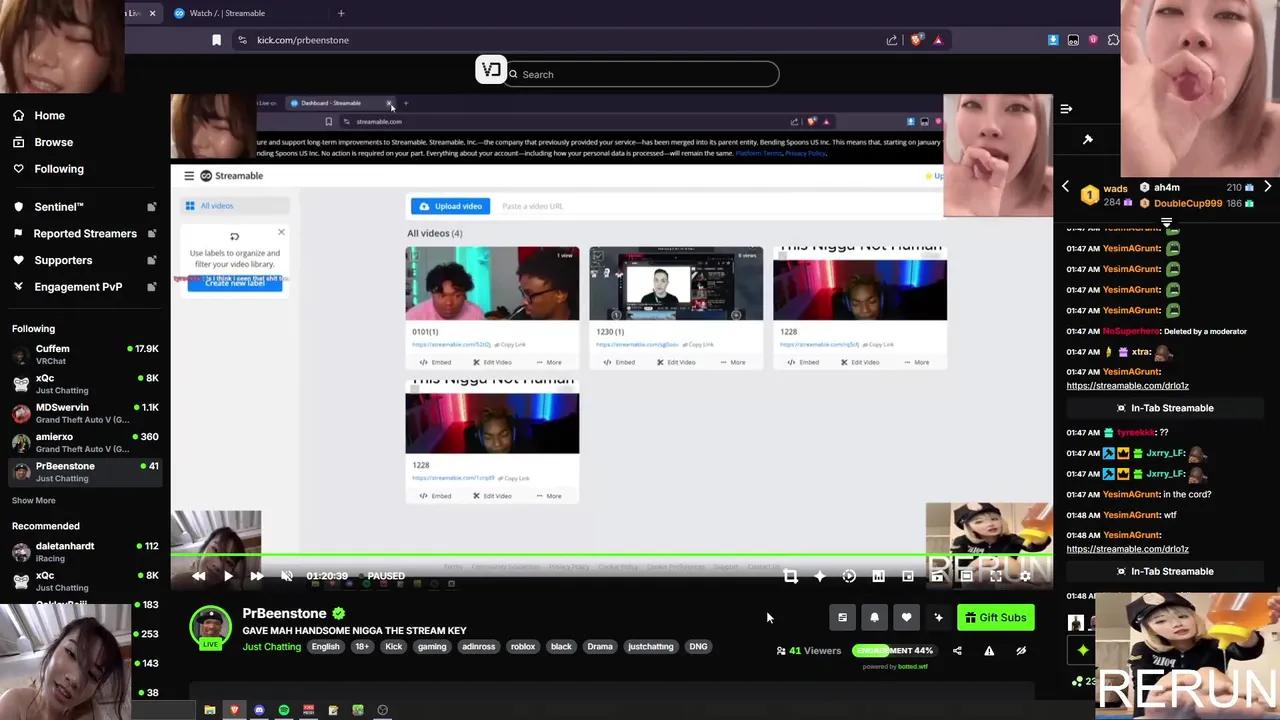Expand Show More in the Following list

tap(33, 500)
